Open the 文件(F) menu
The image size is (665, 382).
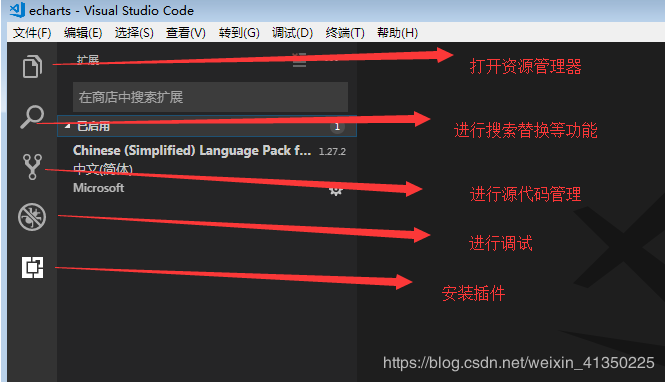coord(32,33)
